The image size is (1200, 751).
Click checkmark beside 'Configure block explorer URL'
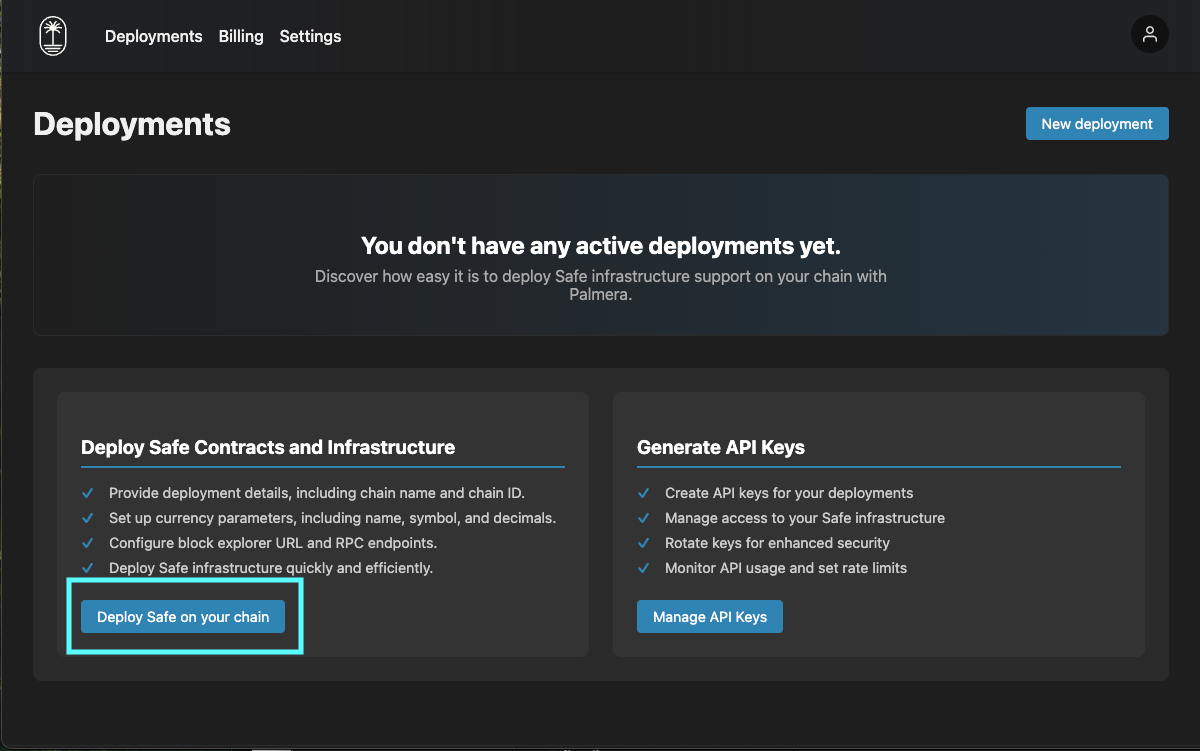(x=88, y=543)
